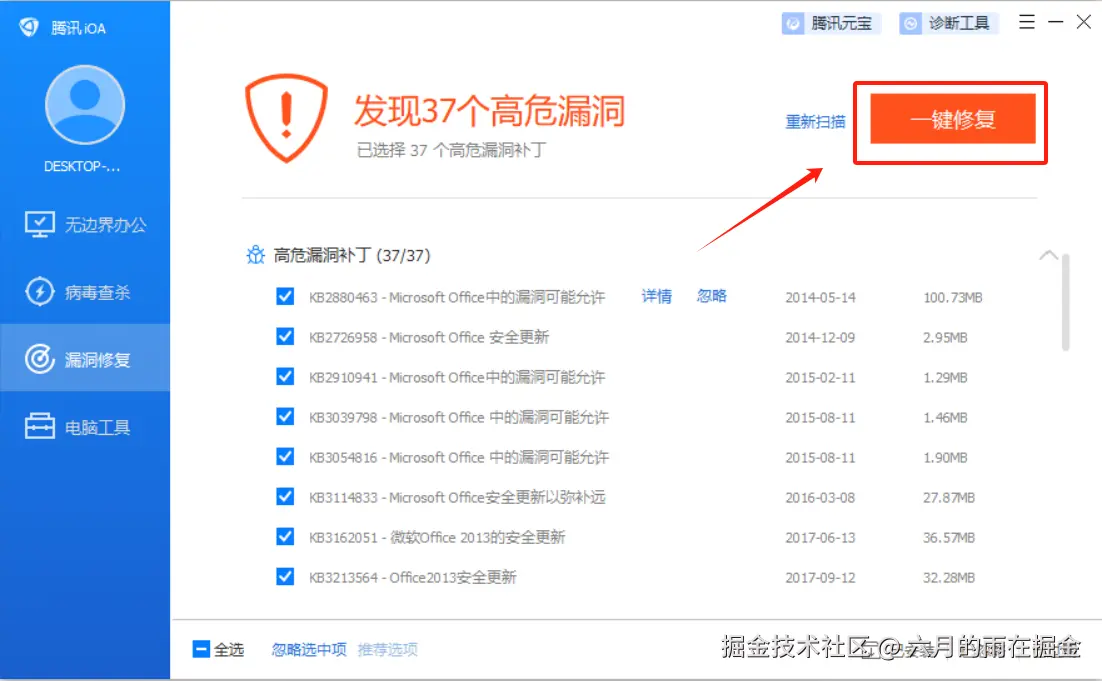Viewport: 1102px width, 681px height.
Task: Click 忽略 for KB2880463
Action: 711,297
